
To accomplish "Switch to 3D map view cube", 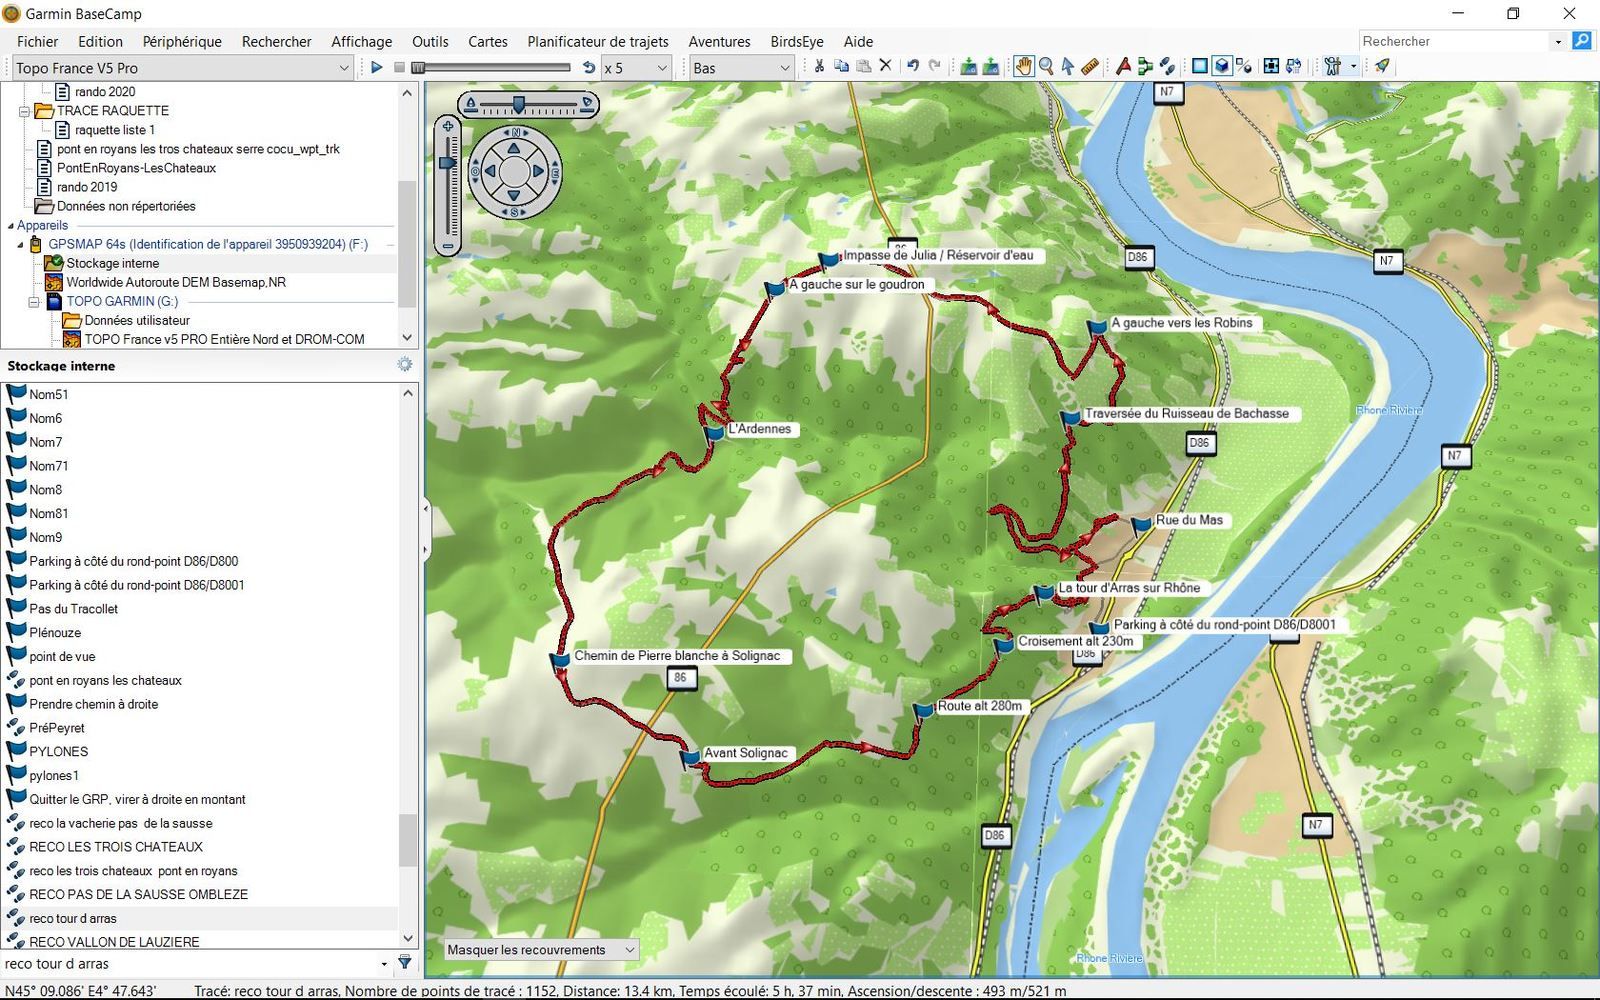I will [x=1222, y=67].
